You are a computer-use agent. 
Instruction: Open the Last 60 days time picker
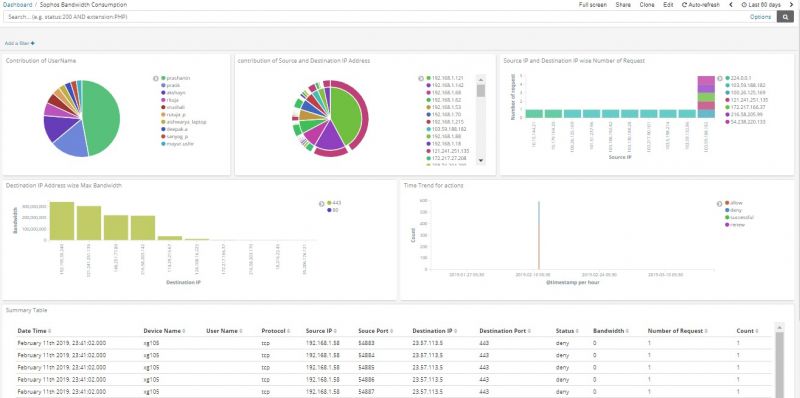tap(761, 5)
